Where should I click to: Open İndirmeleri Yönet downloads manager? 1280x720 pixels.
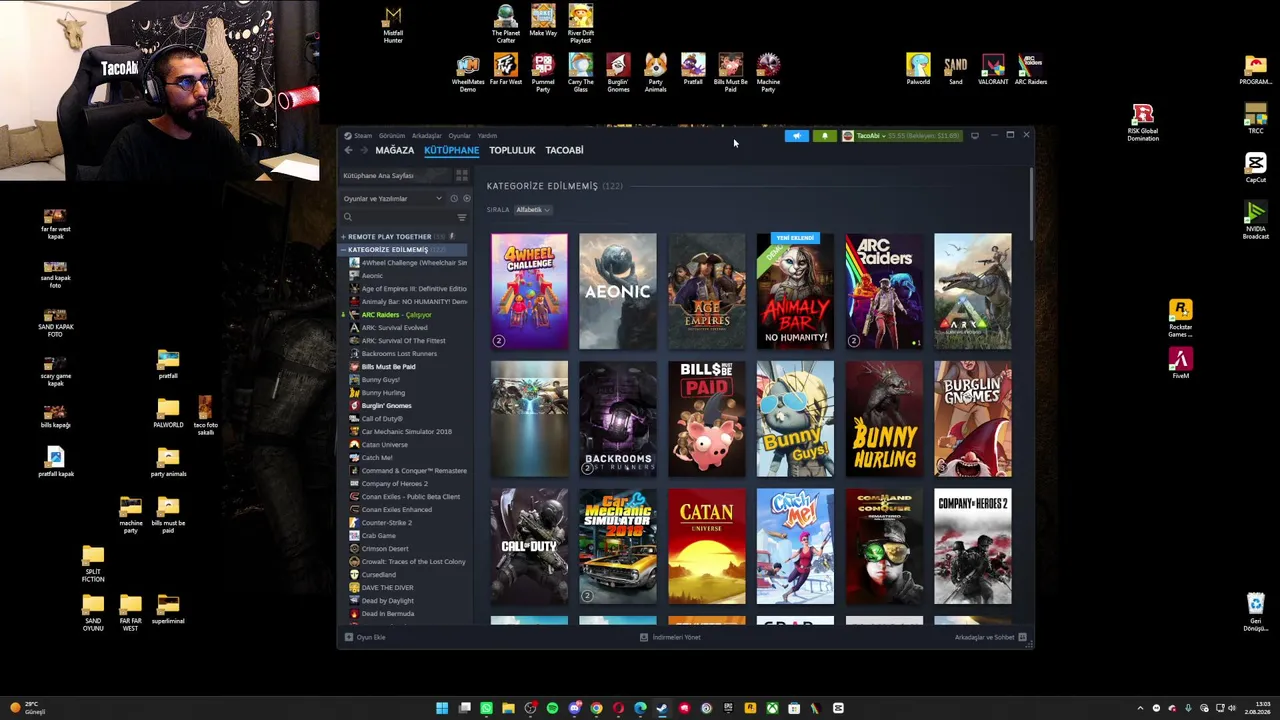670,637
